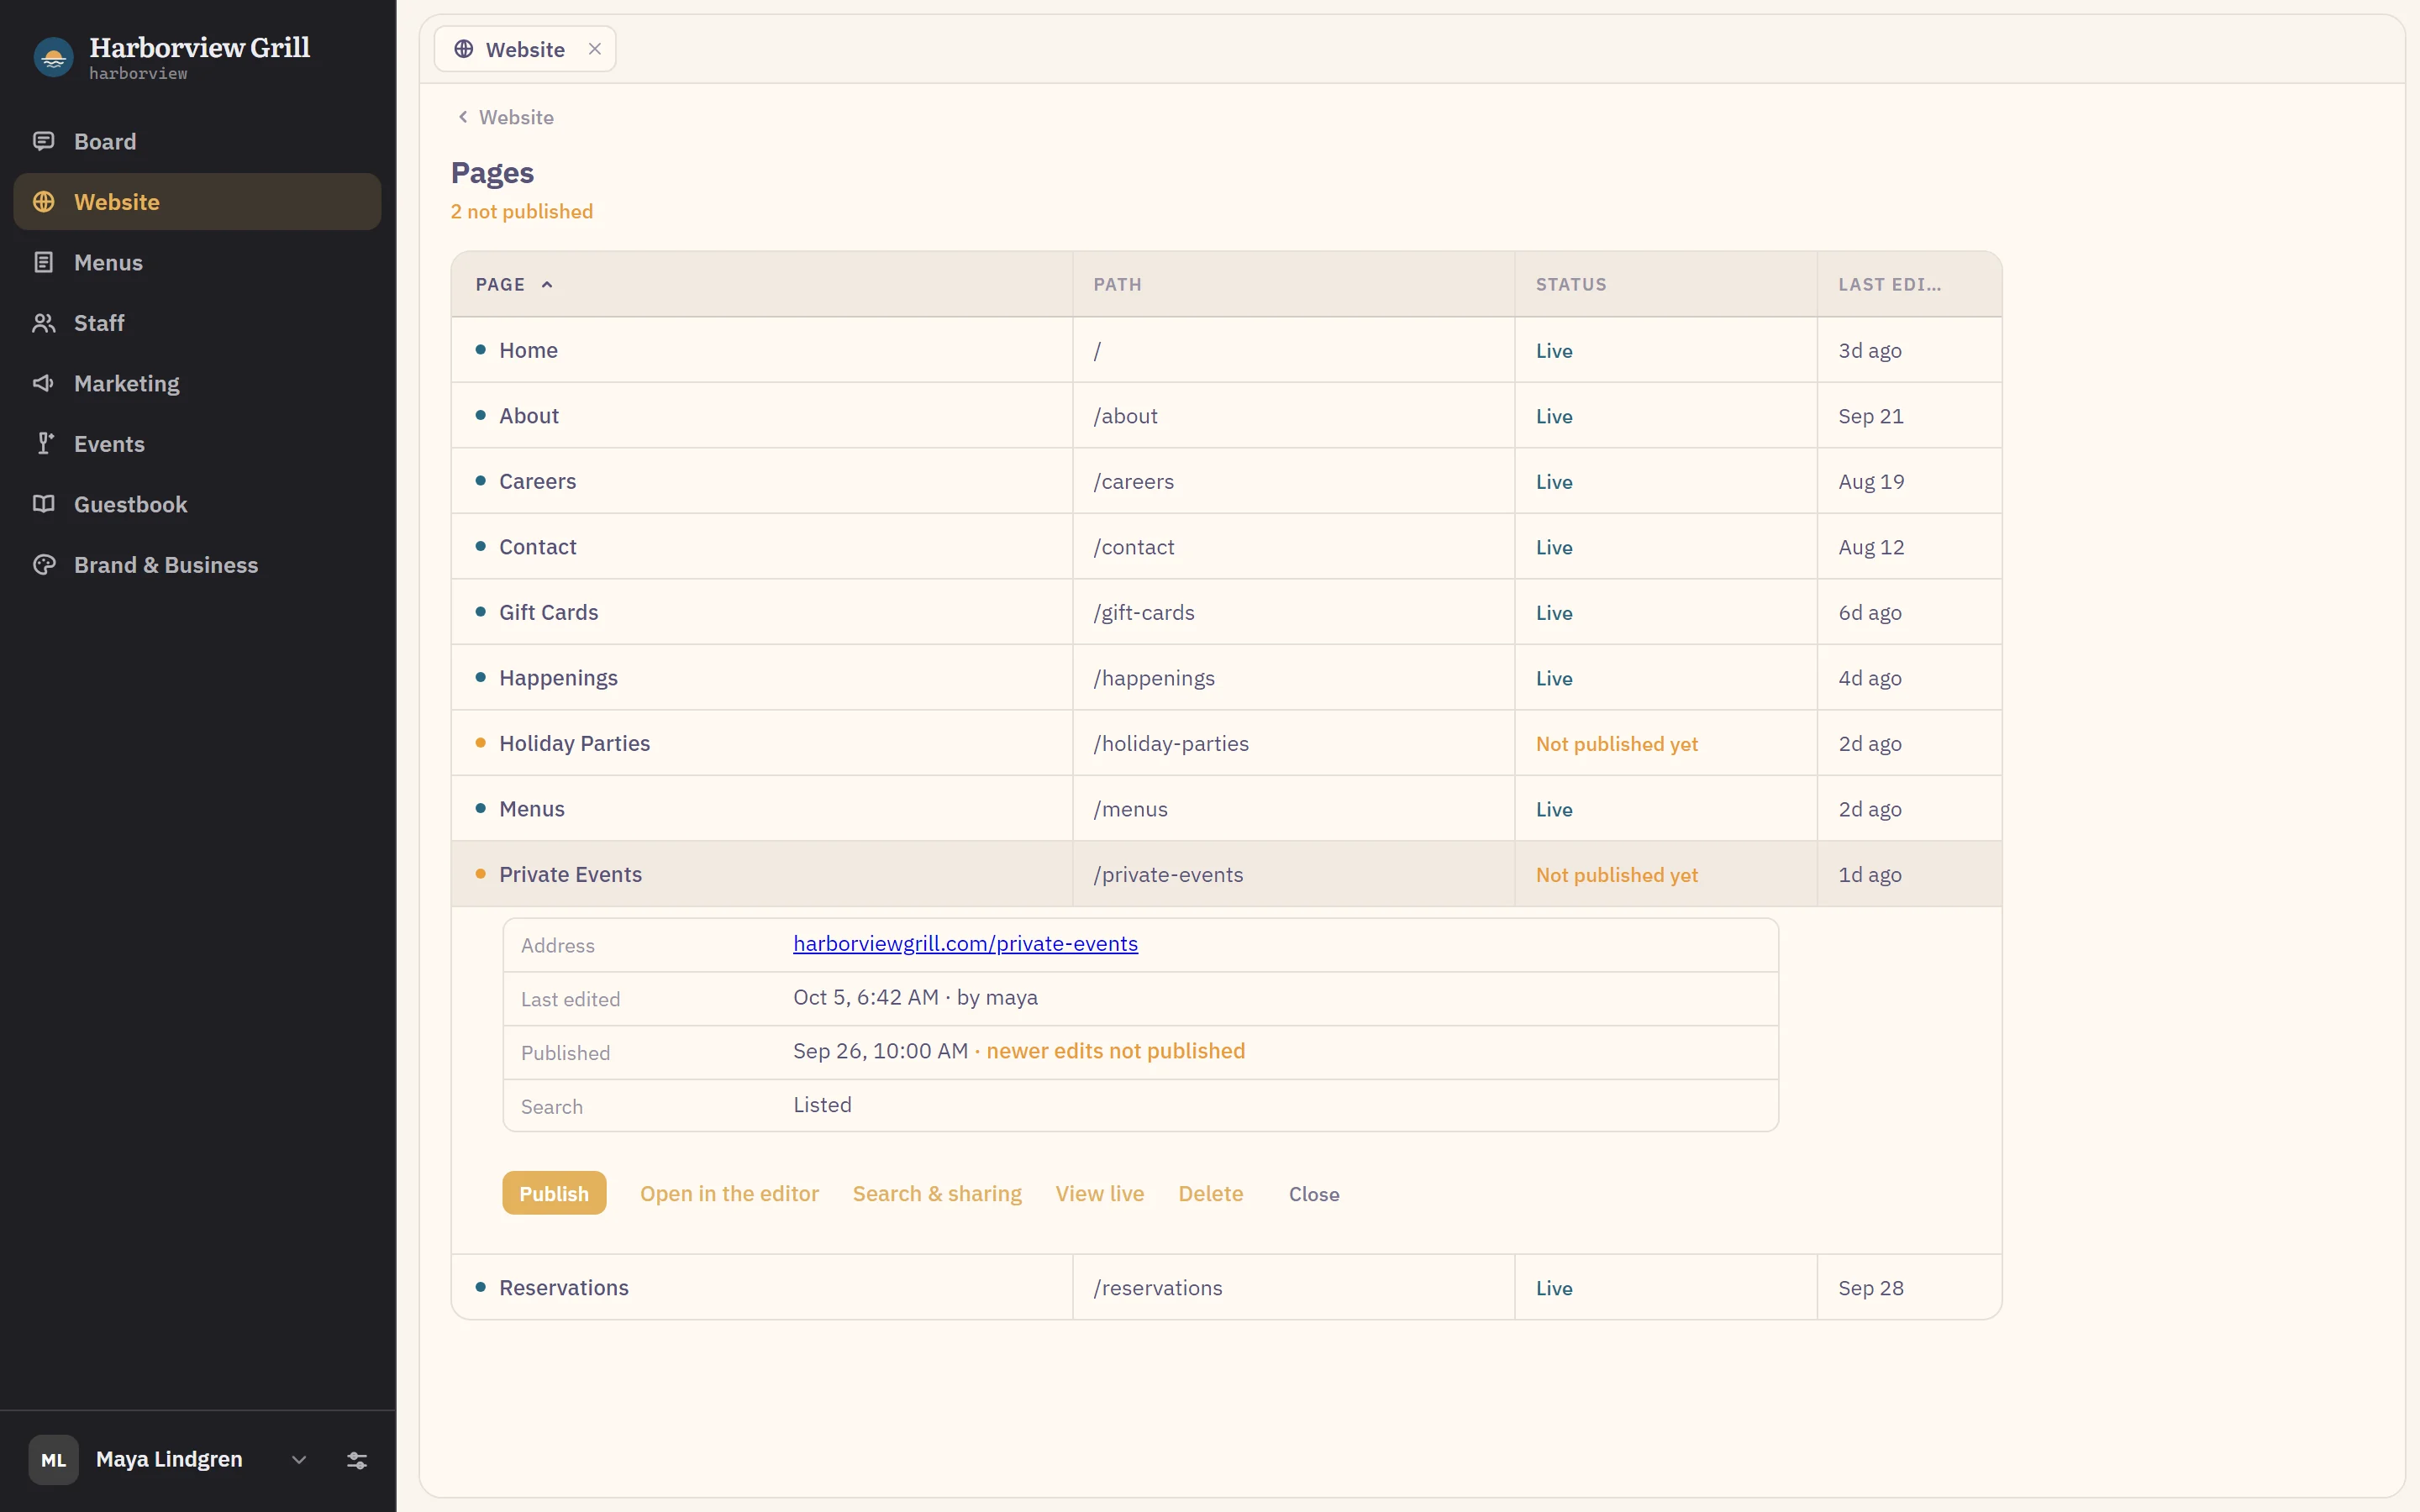Screen dimensions: 2420x1512
Task: Click 'newer edits not published' text
Action: click(1115, 1050)
